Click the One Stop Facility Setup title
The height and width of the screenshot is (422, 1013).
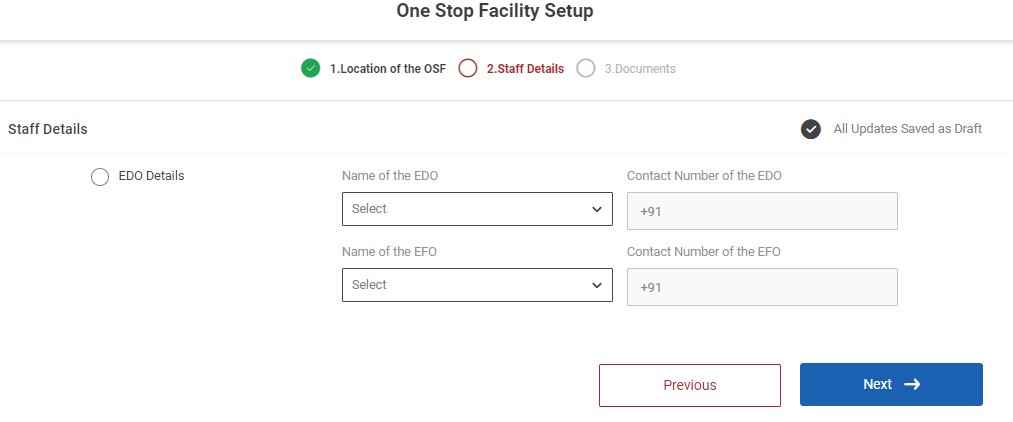495,12
